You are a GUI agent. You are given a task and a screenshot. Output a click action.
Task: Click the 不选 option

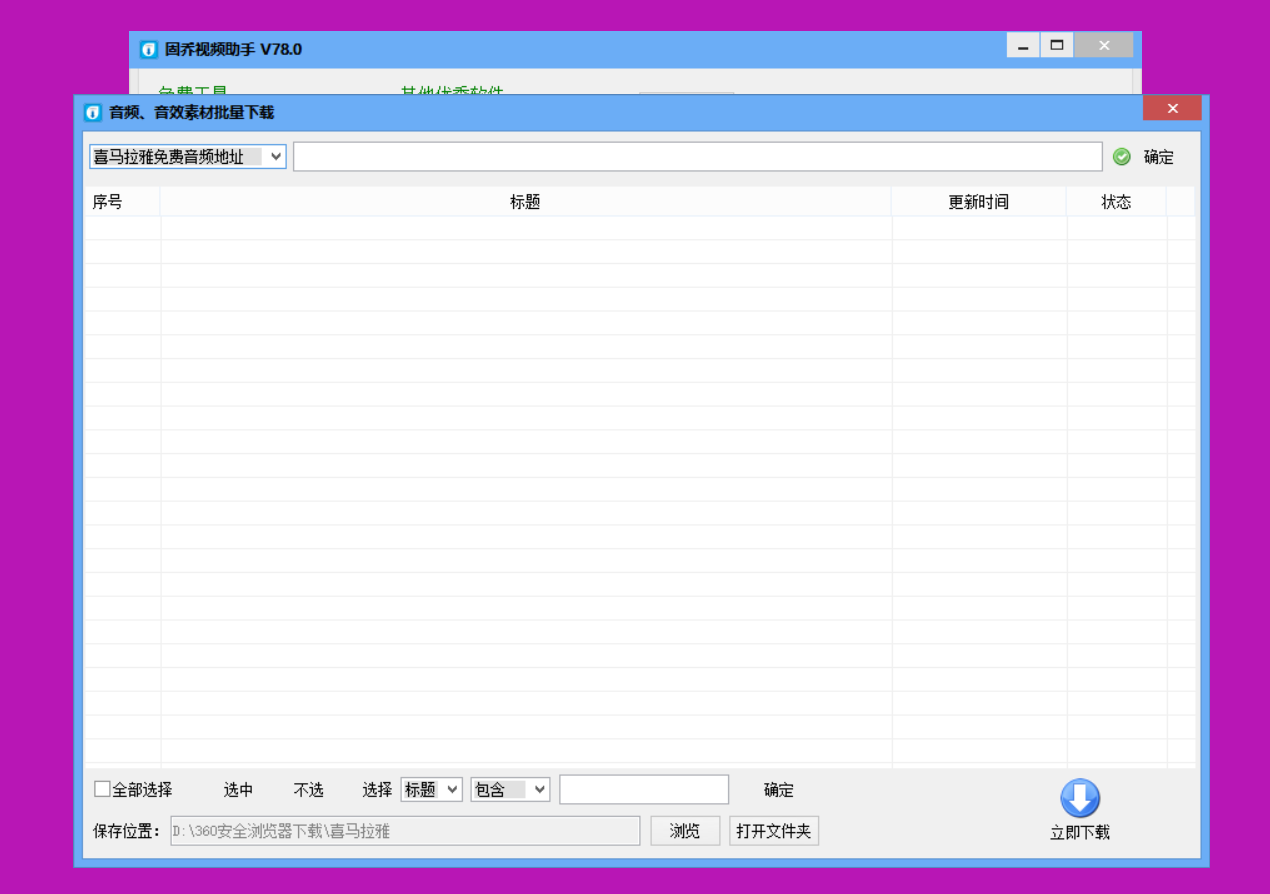pos(309,790)
